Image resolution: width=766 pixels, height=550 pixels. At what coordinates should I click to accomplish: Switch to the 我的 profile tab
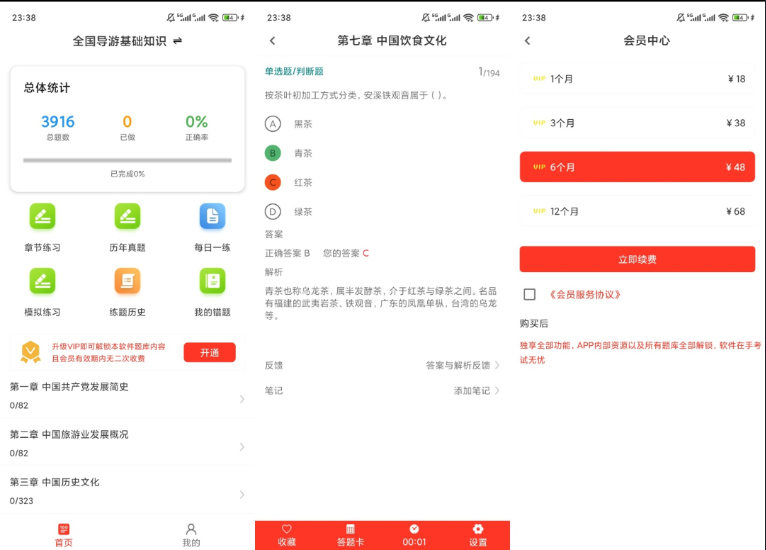191,535
